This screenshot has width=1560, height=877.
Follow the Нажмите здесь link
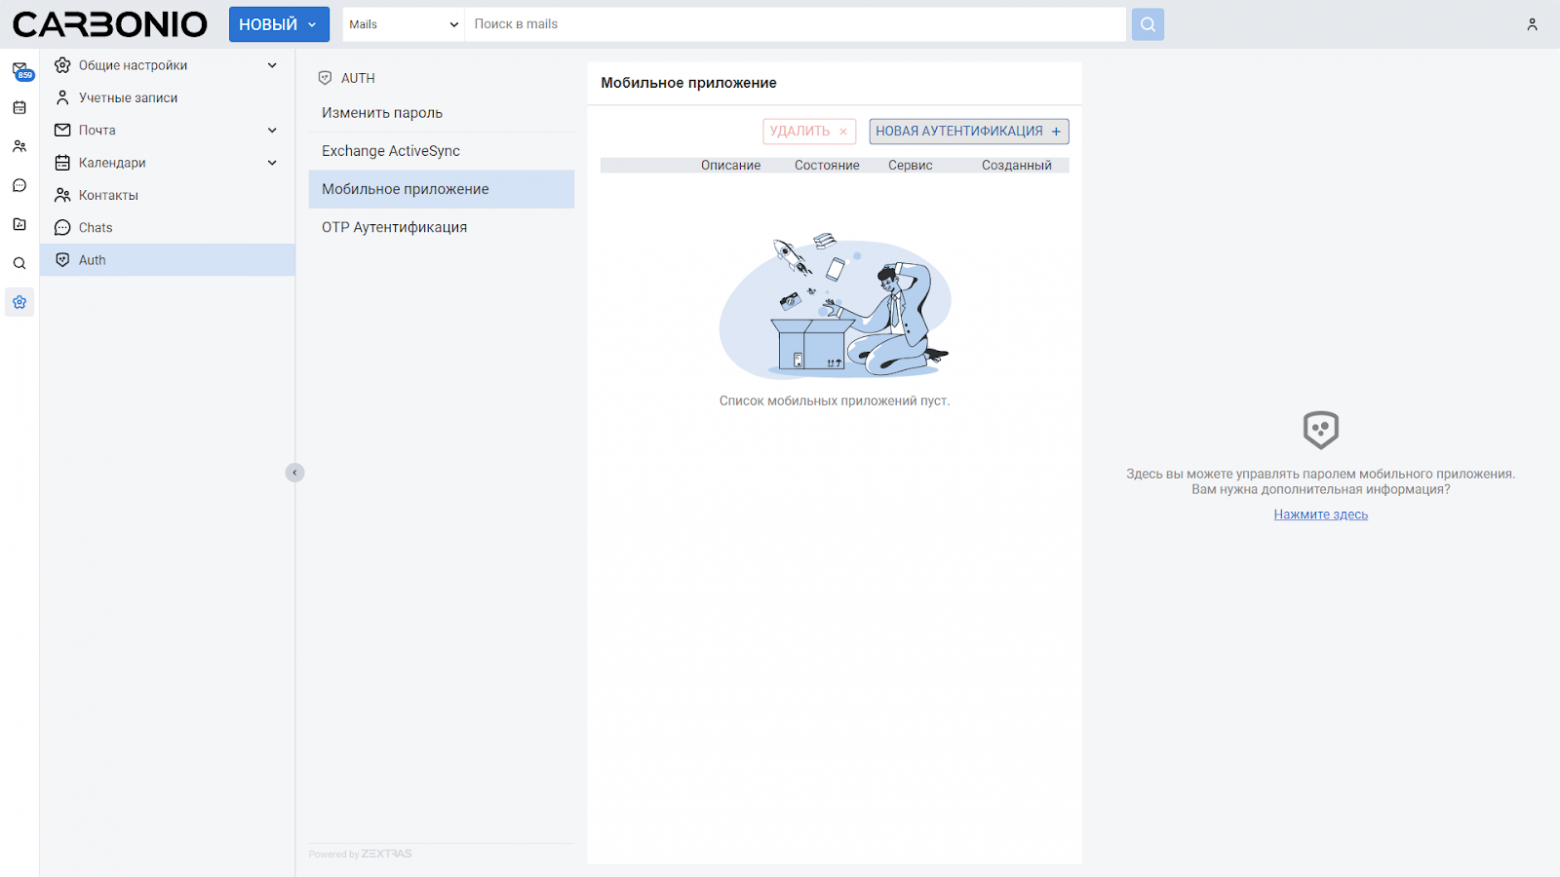(1320, 514)
